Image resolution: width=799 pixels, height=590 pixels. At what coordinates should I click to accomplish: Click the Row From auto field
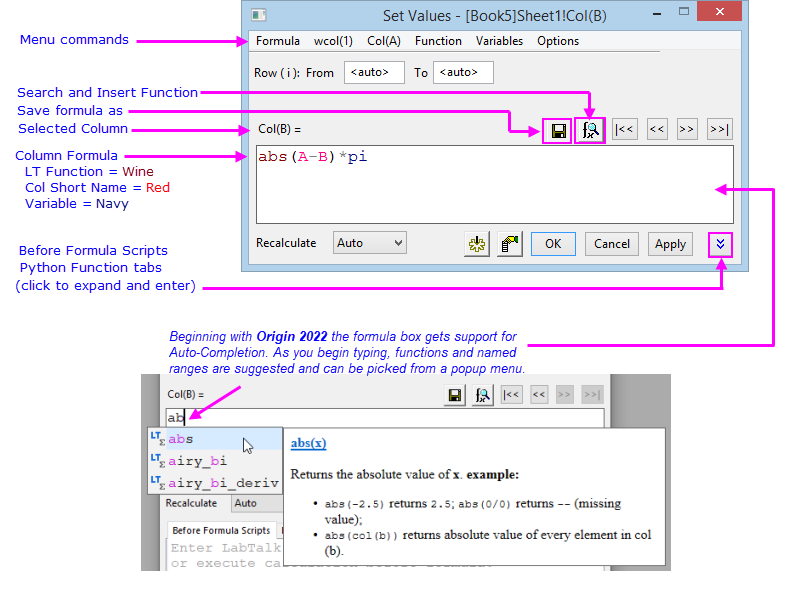(374, 72)
